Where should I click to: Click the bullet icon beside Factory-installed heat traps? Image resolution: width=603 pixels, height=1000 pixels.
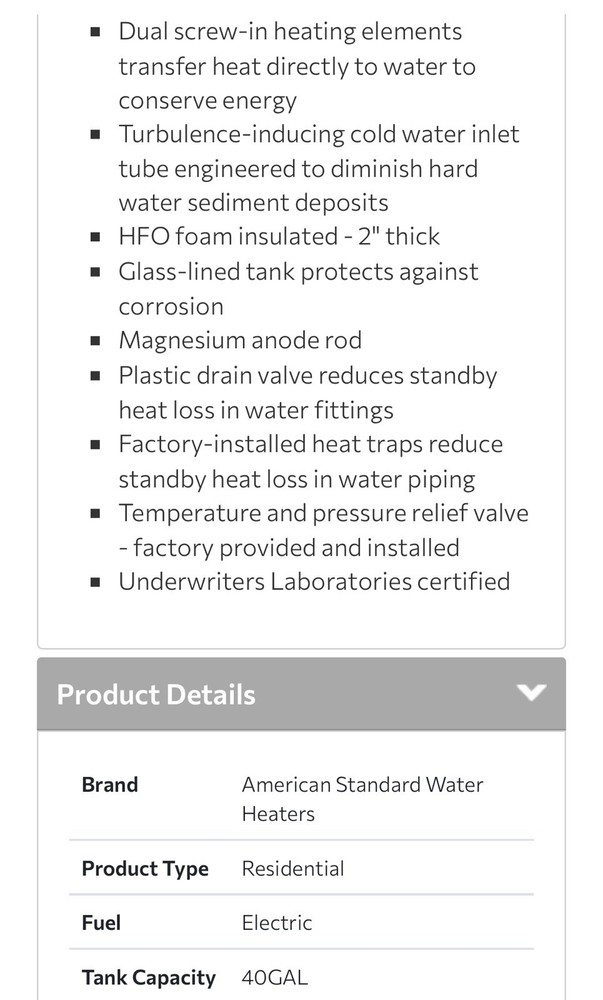click(x=95, y=443)
